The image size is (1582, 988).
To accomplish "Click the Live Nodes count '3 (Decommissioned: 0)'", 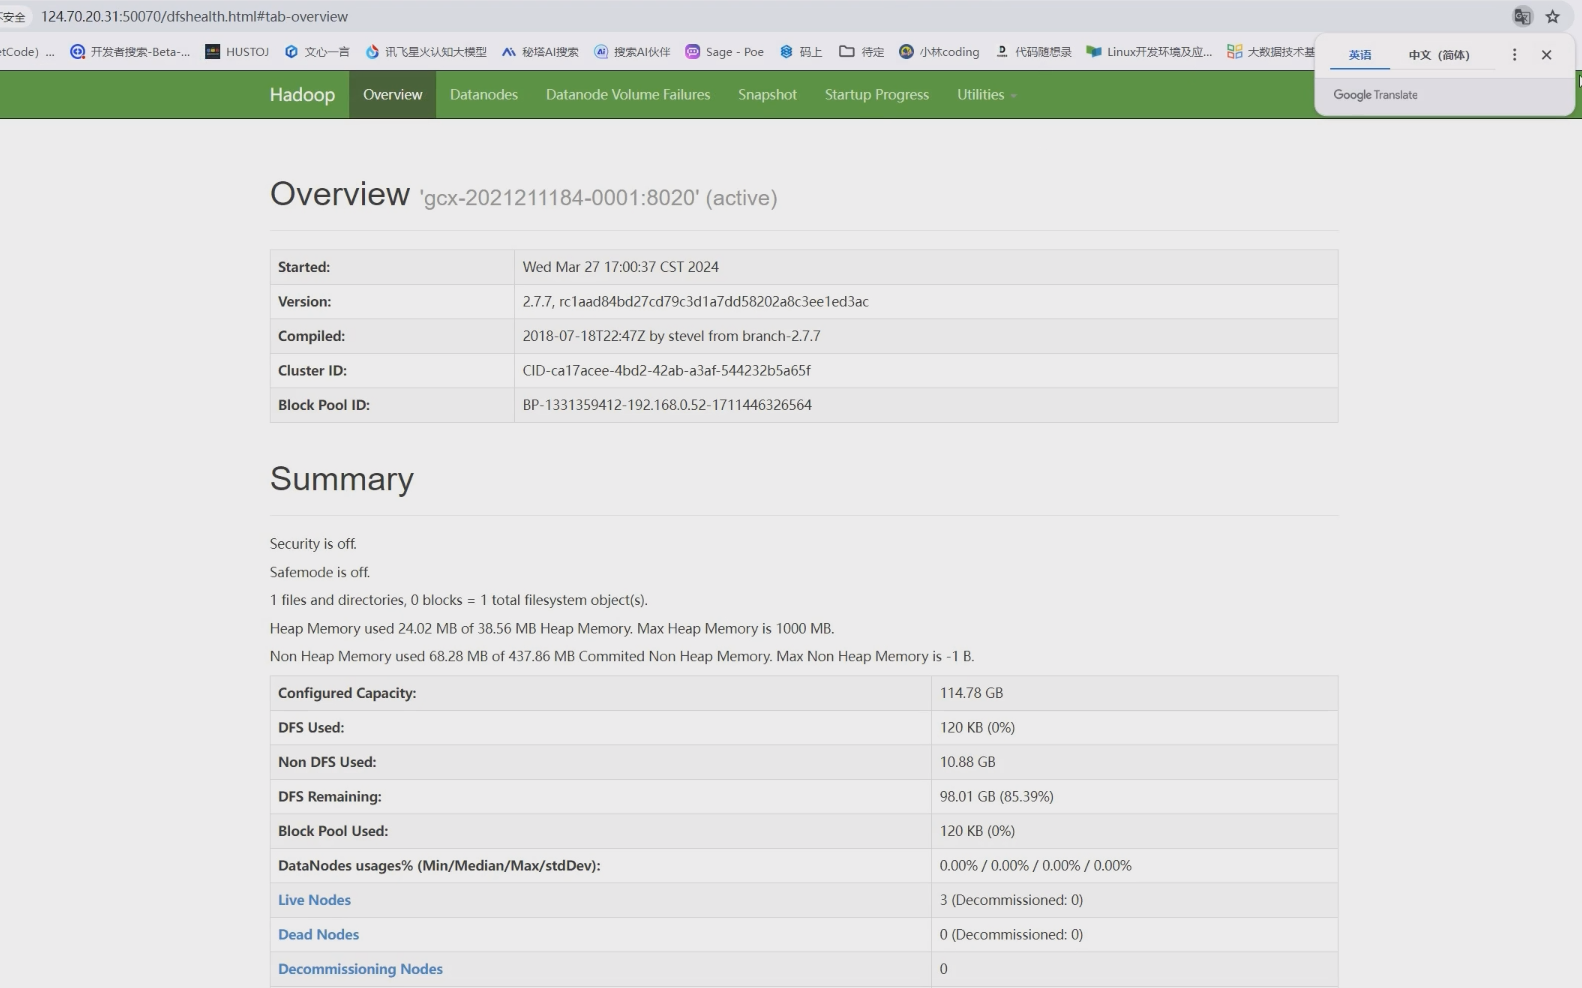I will click(x=1011, y=900).
